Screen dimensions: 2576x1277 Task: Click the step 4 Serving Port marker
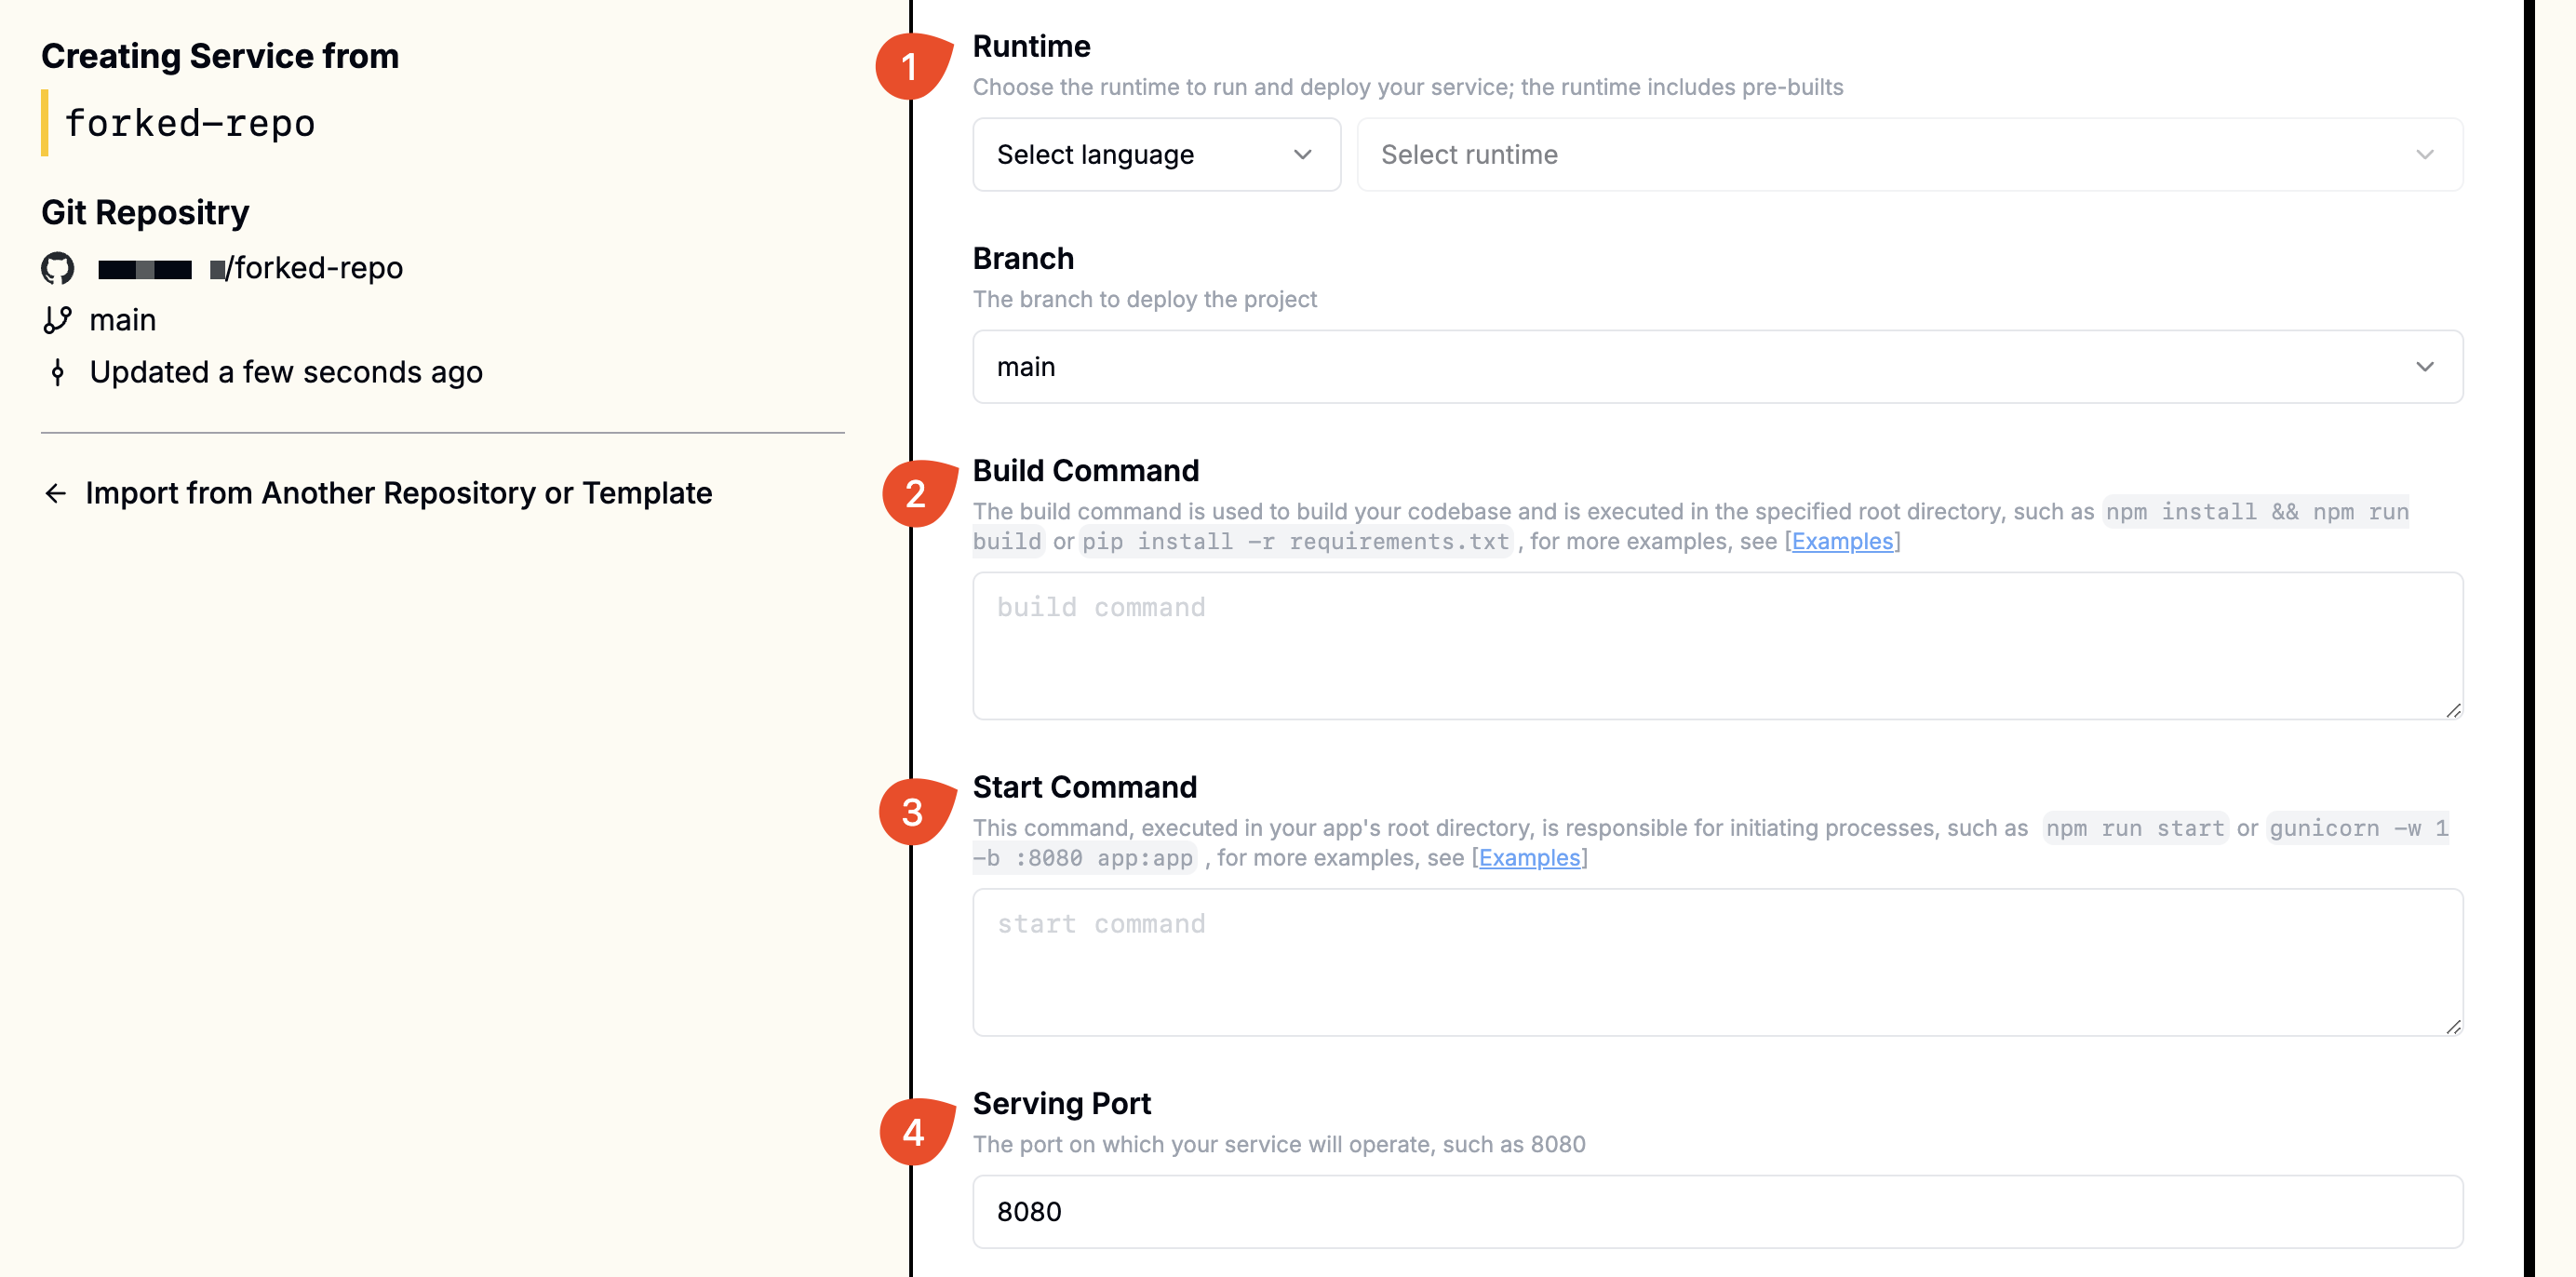tap(913, 1132)
